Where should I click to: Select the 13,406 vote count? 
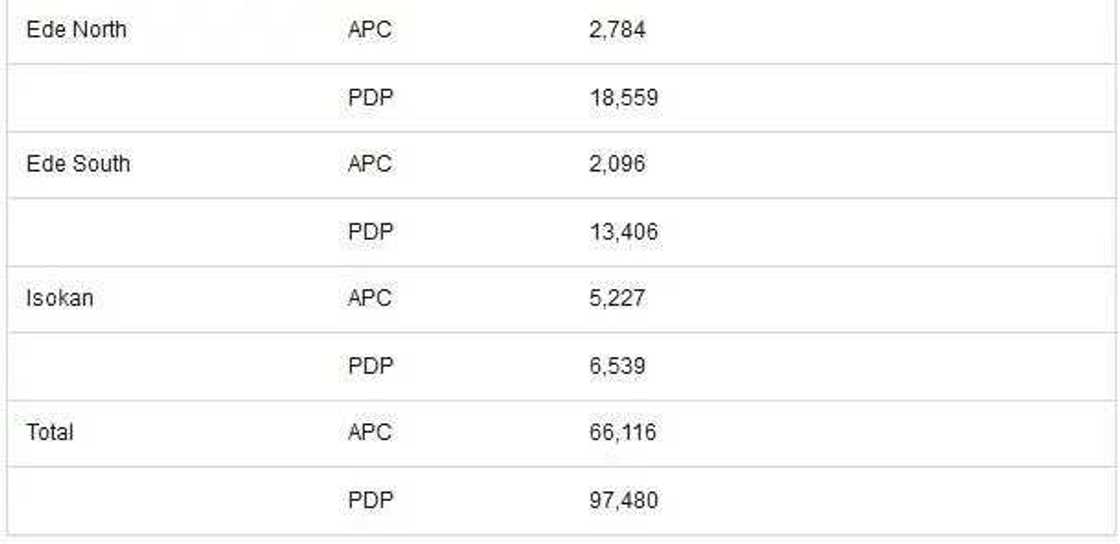[x=624, y=232]
